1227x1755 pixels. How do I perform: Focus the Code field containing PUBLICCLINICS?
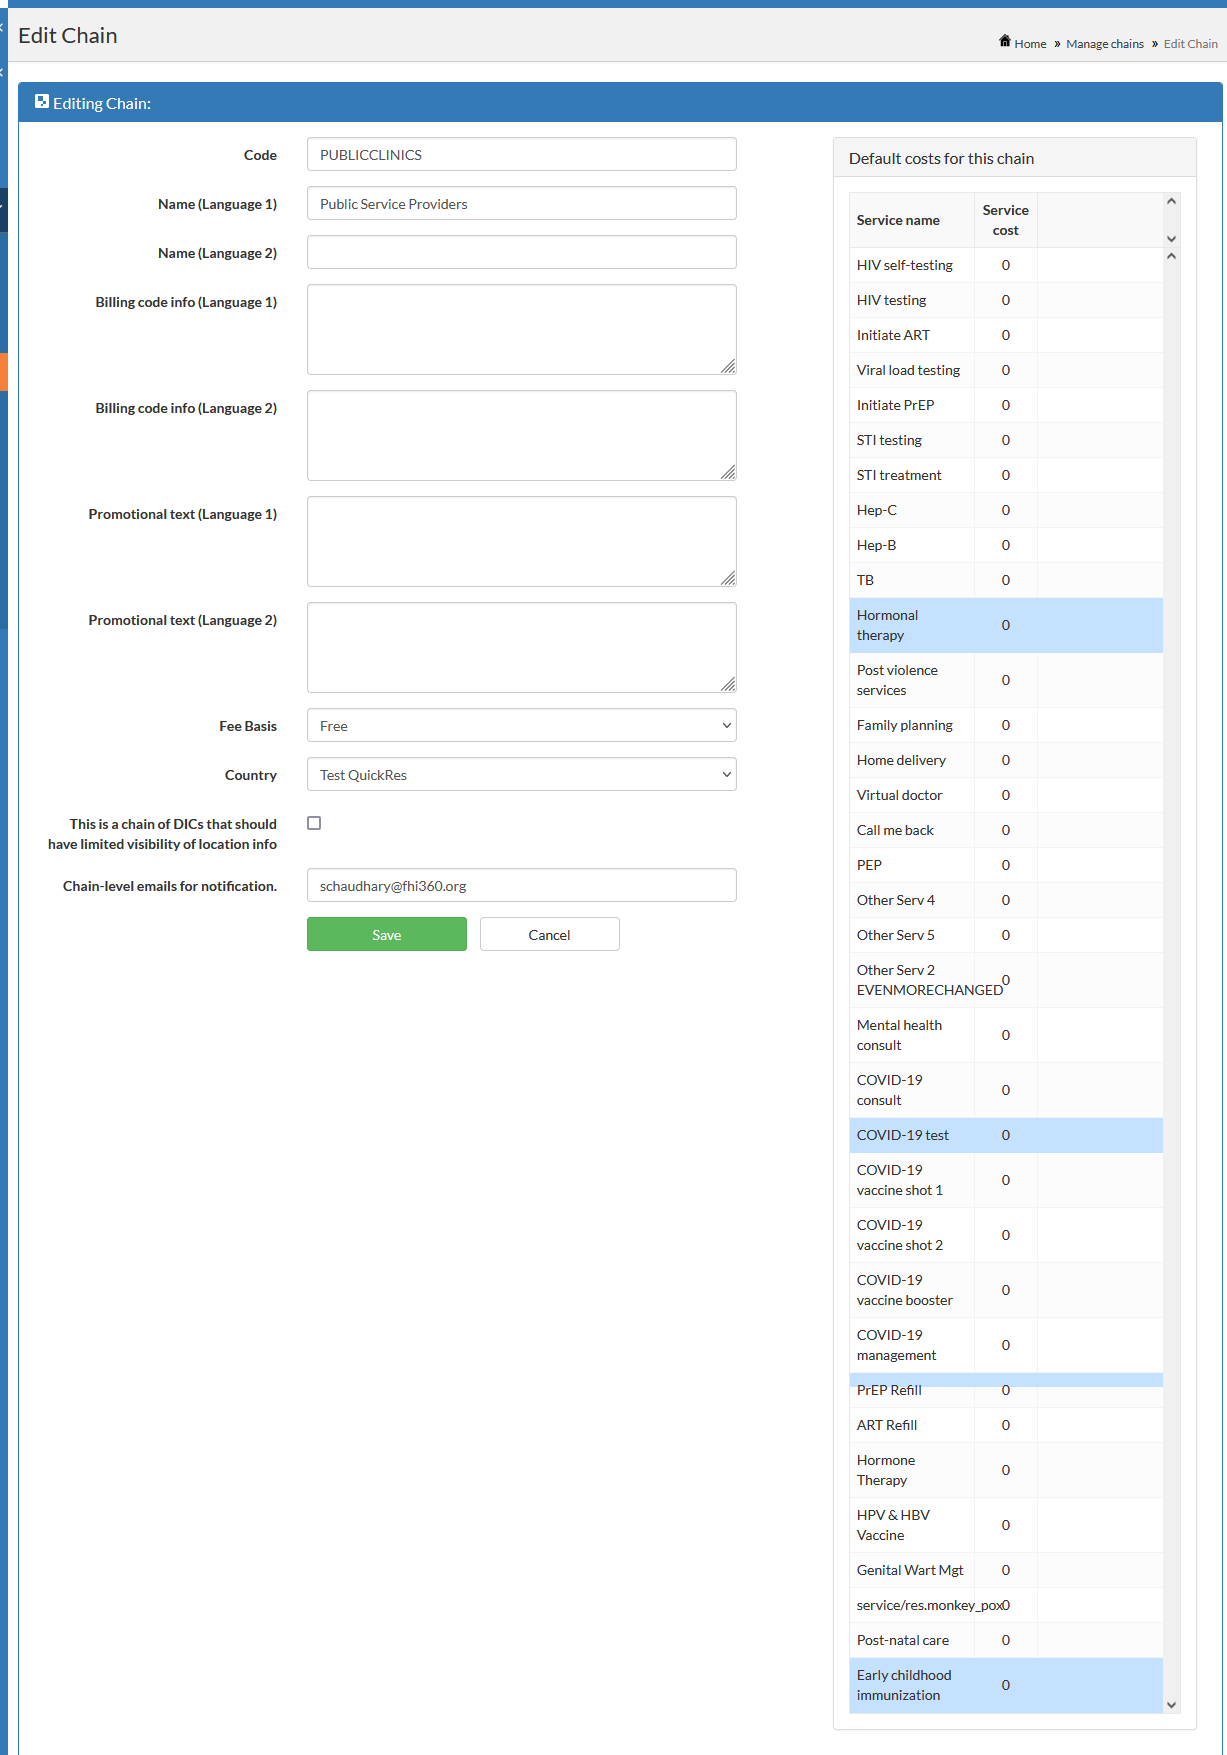521,155
